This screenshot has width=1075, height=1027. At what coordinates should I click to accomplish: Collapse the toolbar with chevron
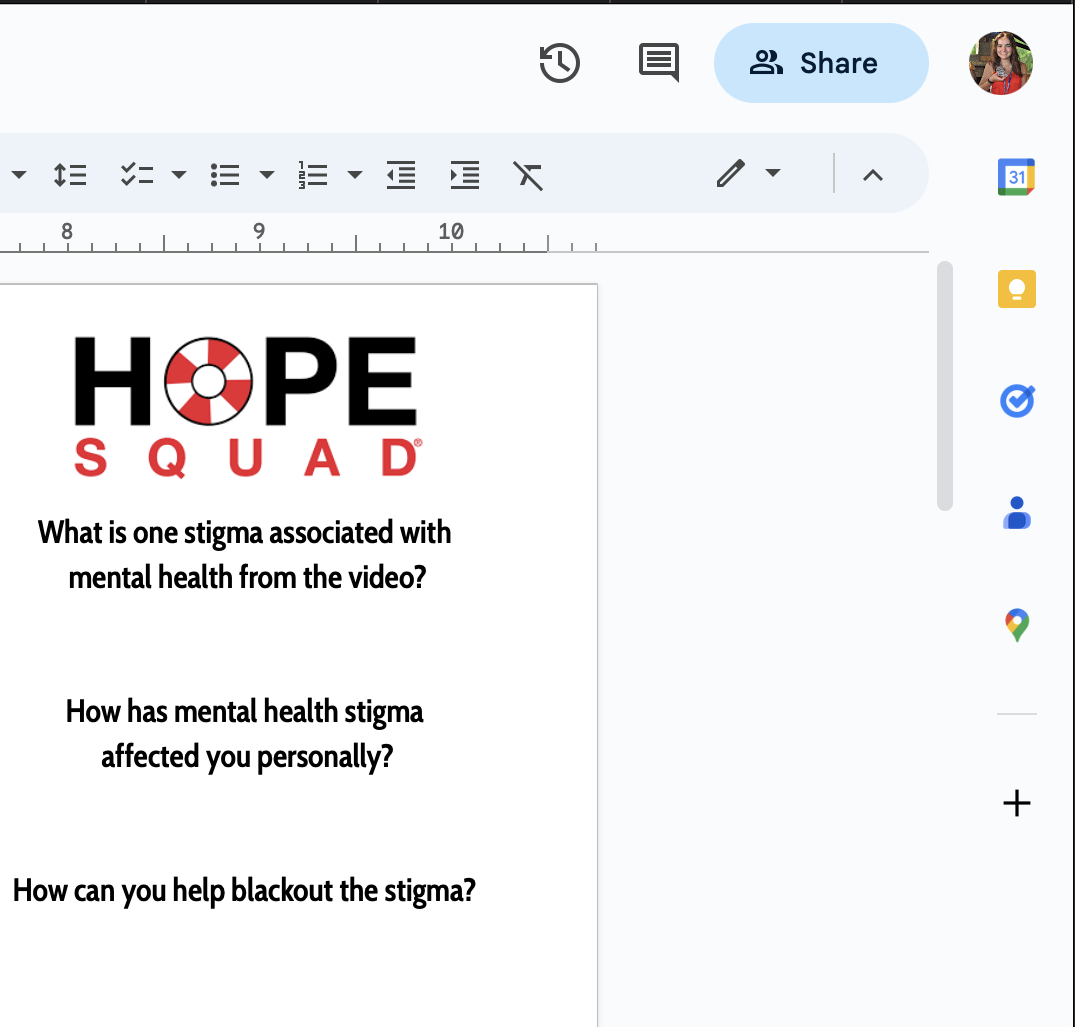(x=872, y=175)
